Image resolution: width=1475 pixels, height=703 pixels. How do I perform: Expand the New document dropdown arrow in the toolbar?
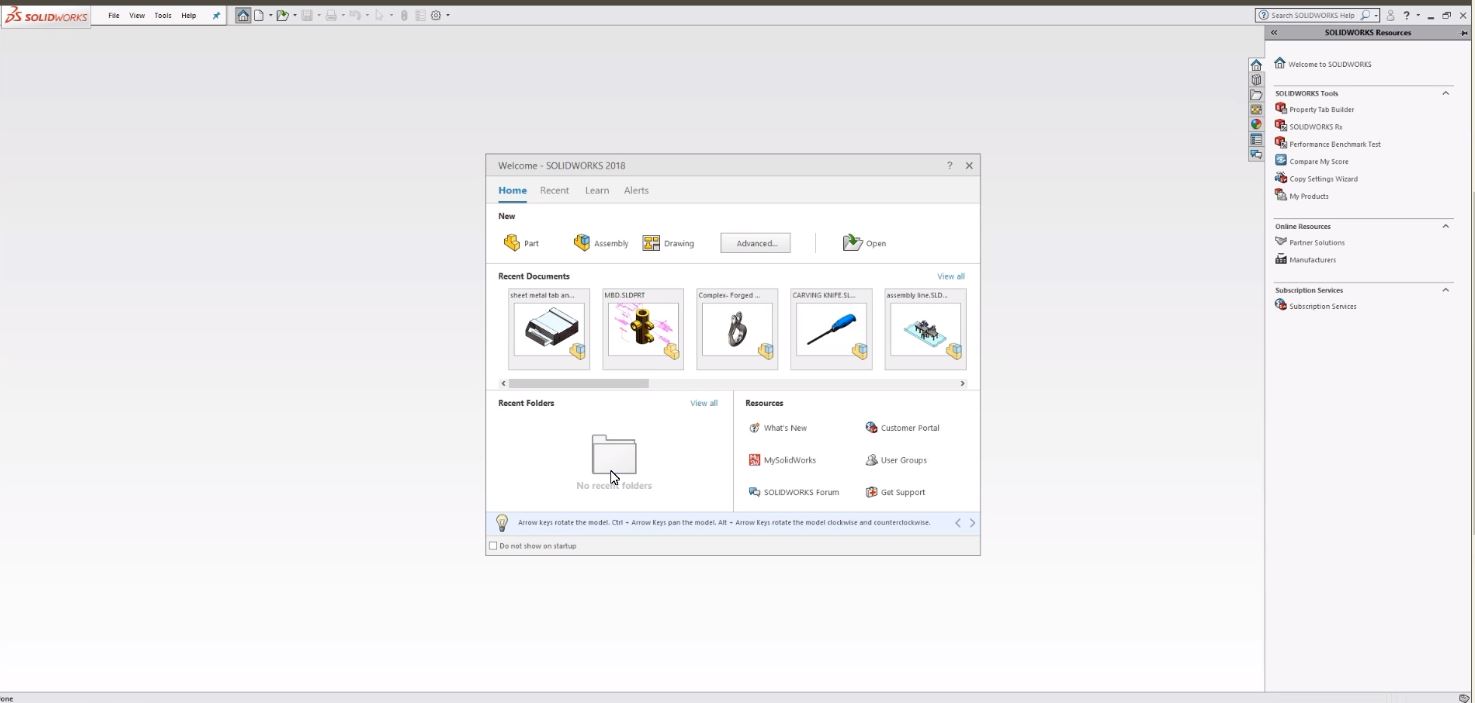click(x=270, y=15)
